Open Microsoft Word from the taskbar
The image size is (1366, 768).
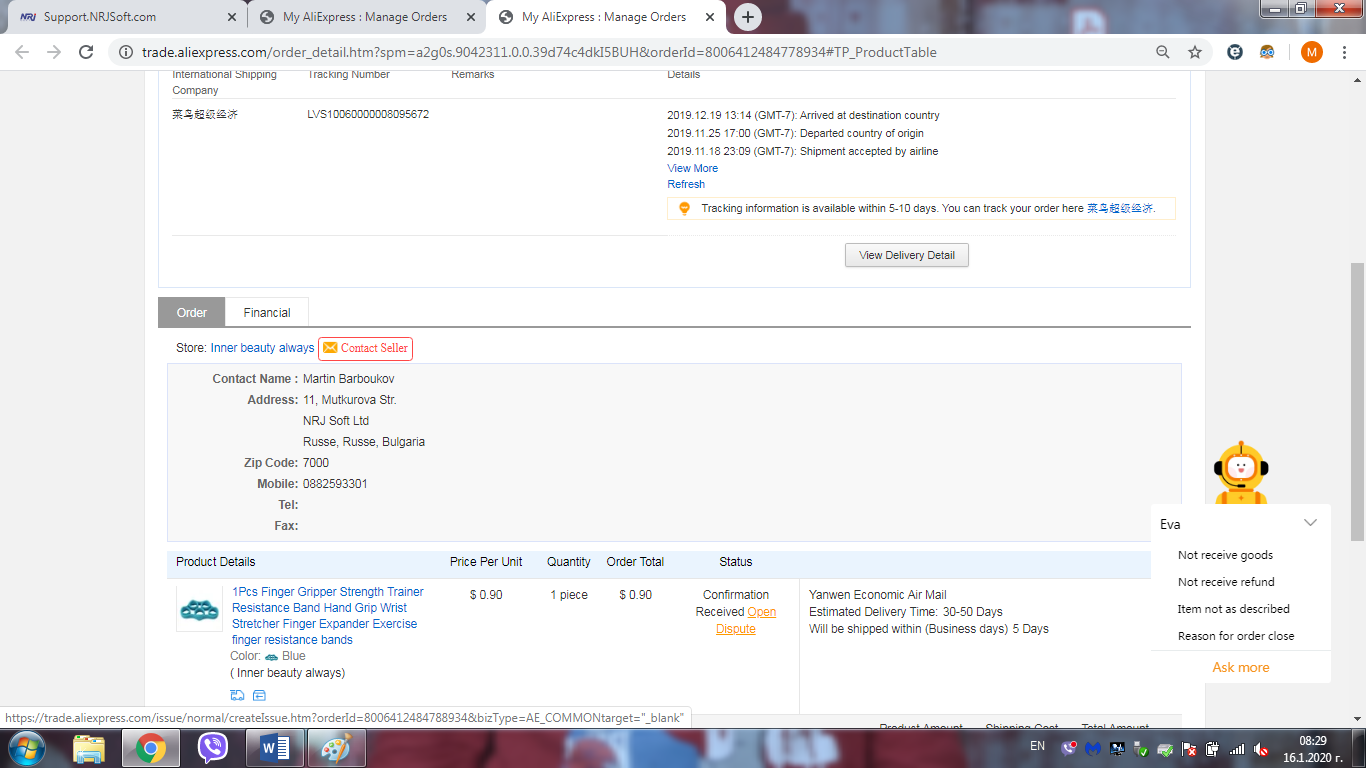tap(274, 748)
